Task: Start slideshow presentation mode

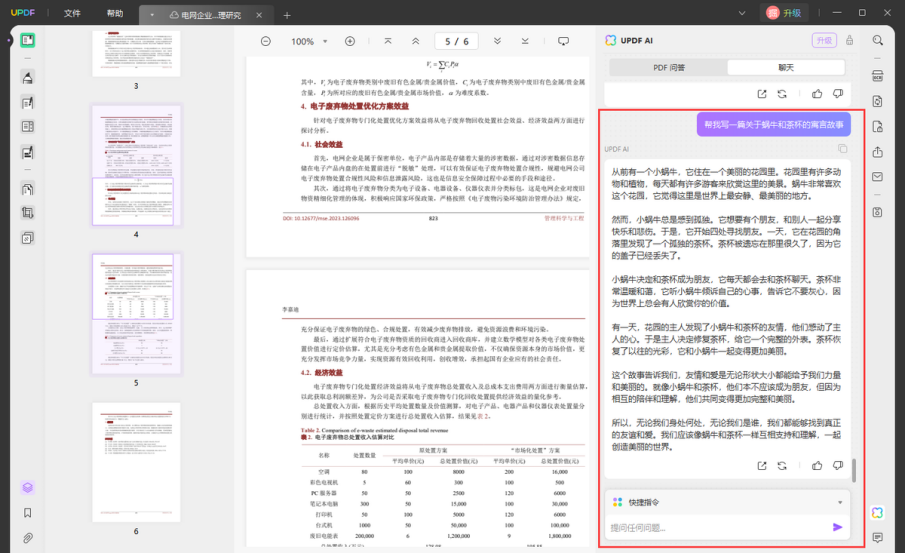Action: coord(563,41)
